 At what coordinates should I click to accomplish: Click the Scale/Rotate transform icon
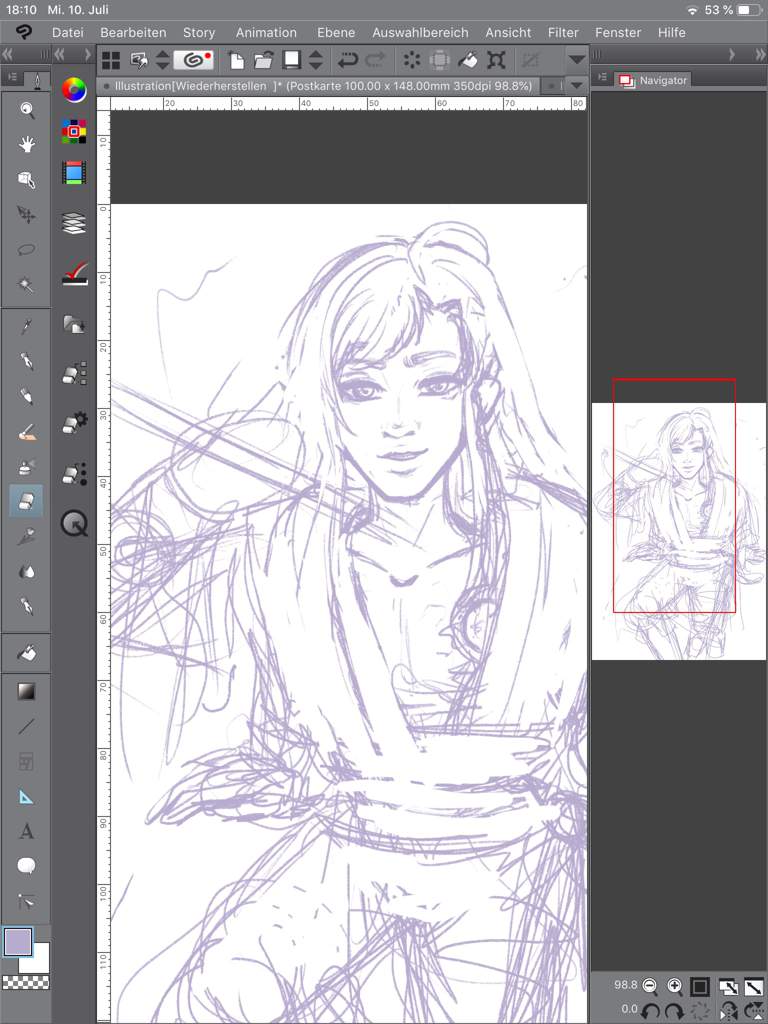point(496,61)
